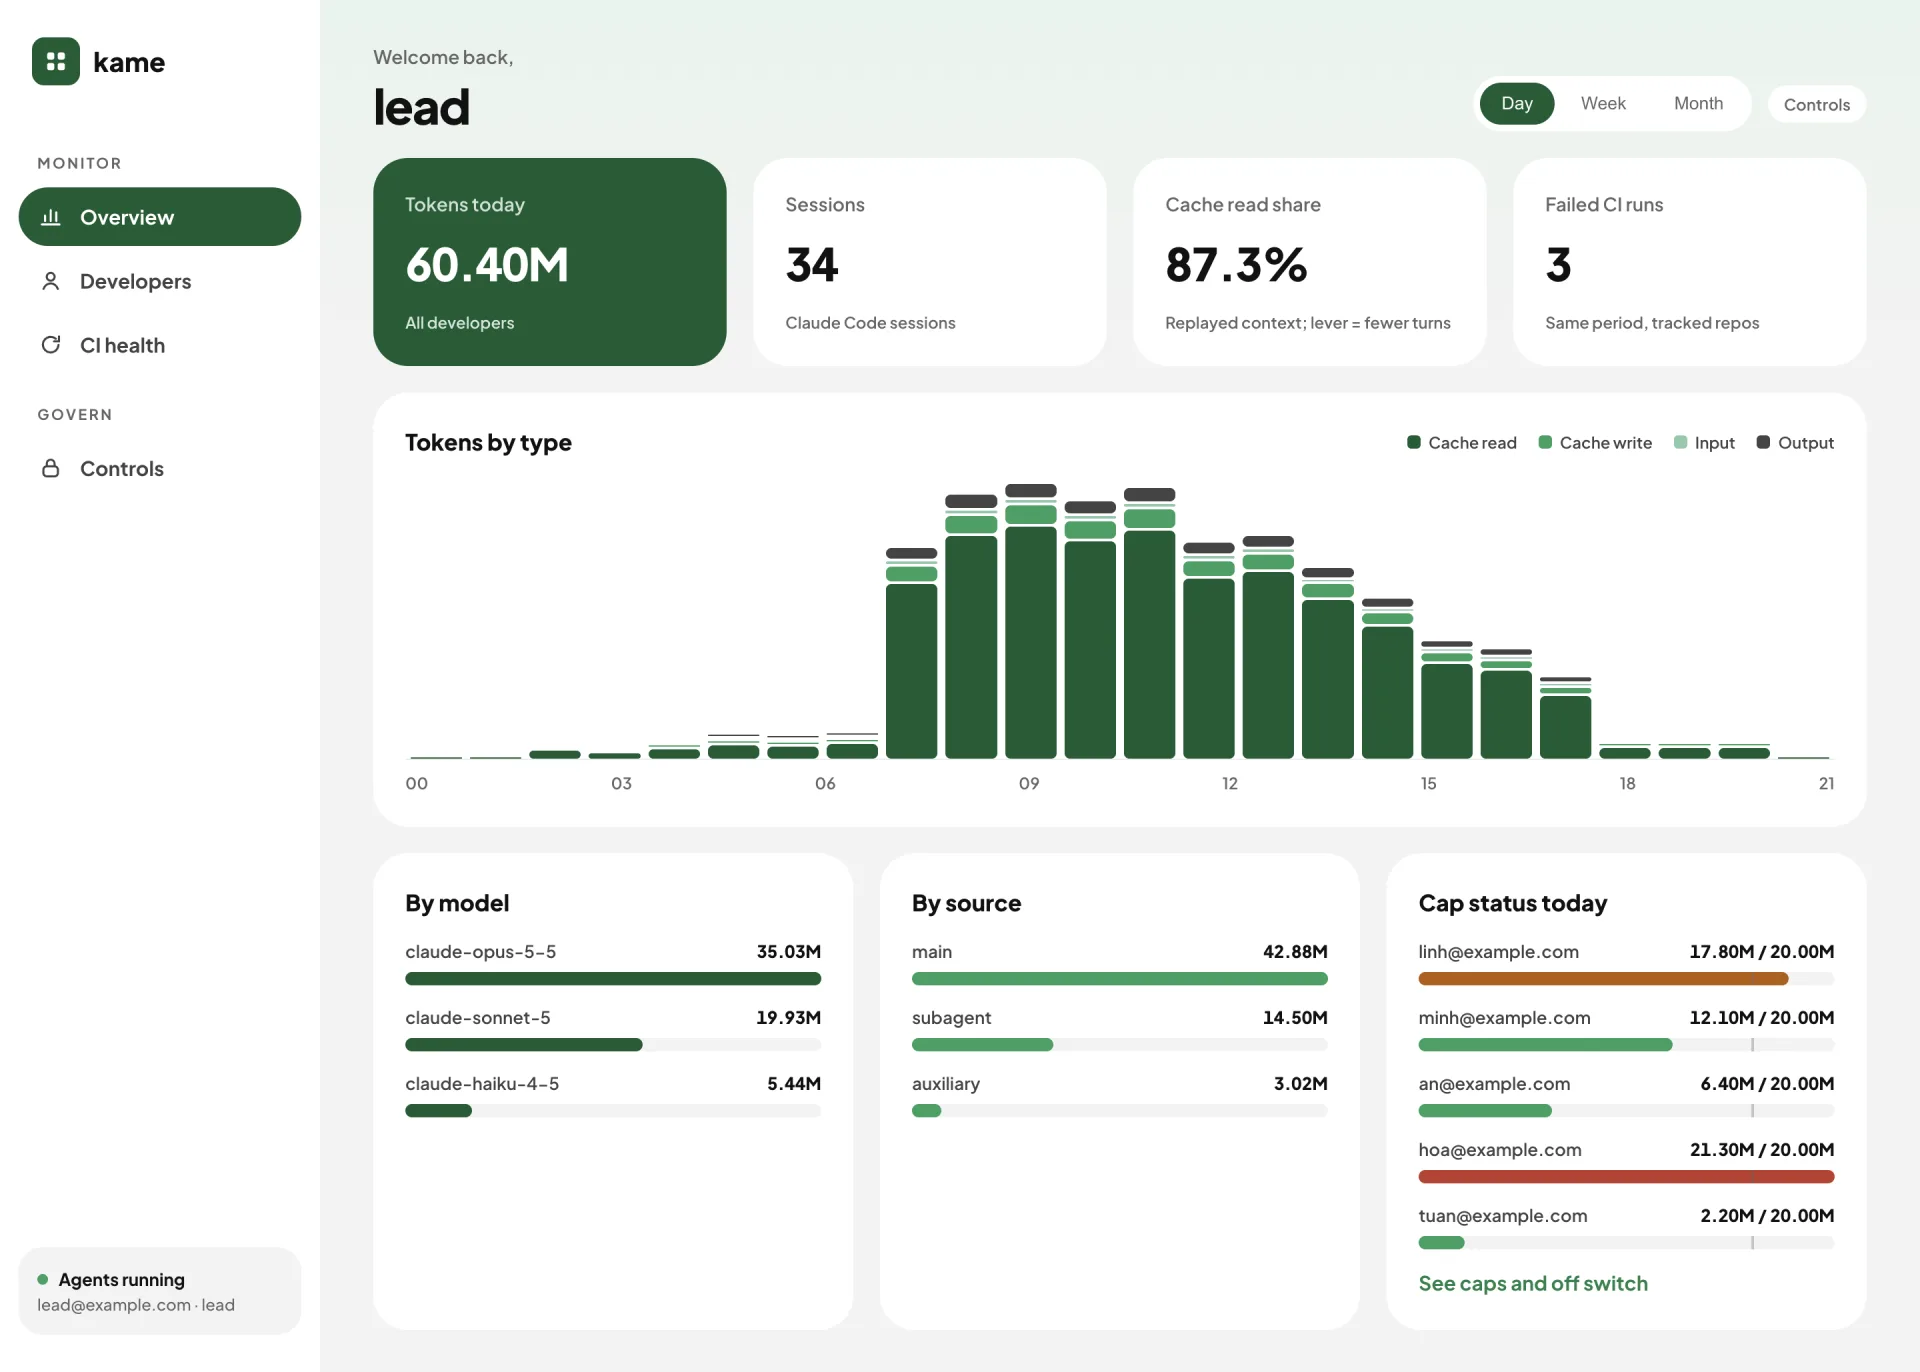1920x1372 pixels.
Task: Click the claude-haiku-4-5 usage bar
Action: (x=613, y=1111)
